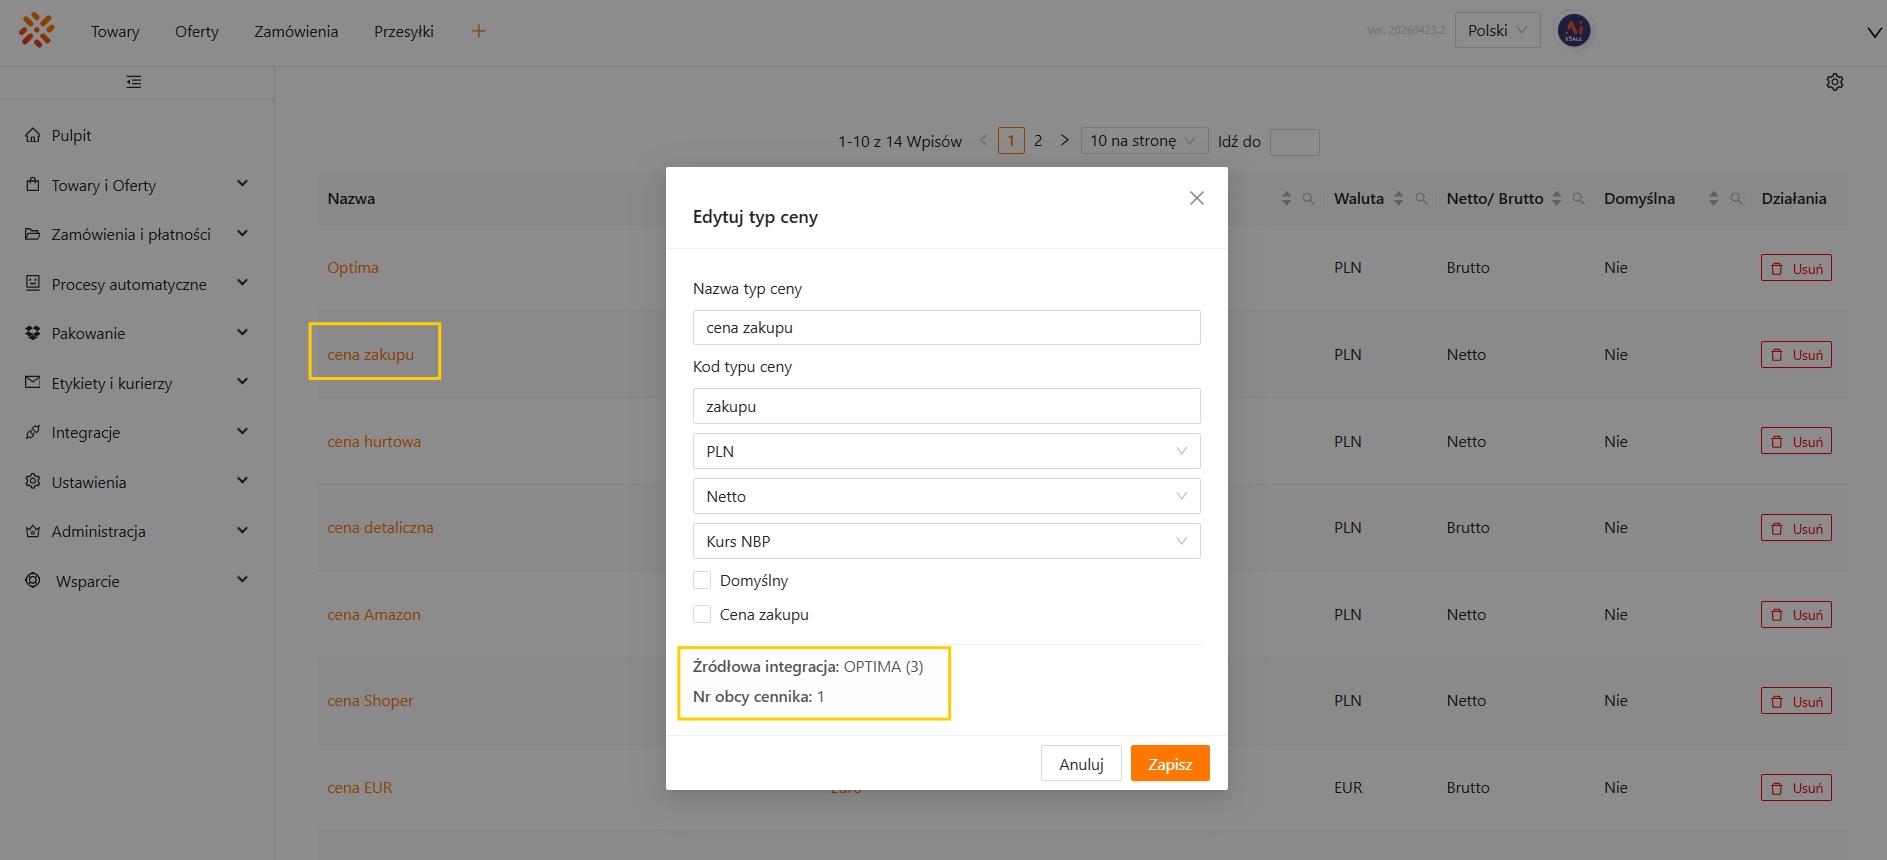Screen dimensions: 1887x860
Task: Click the Nazwa typ ceny input field
Action: click(945, 328)
